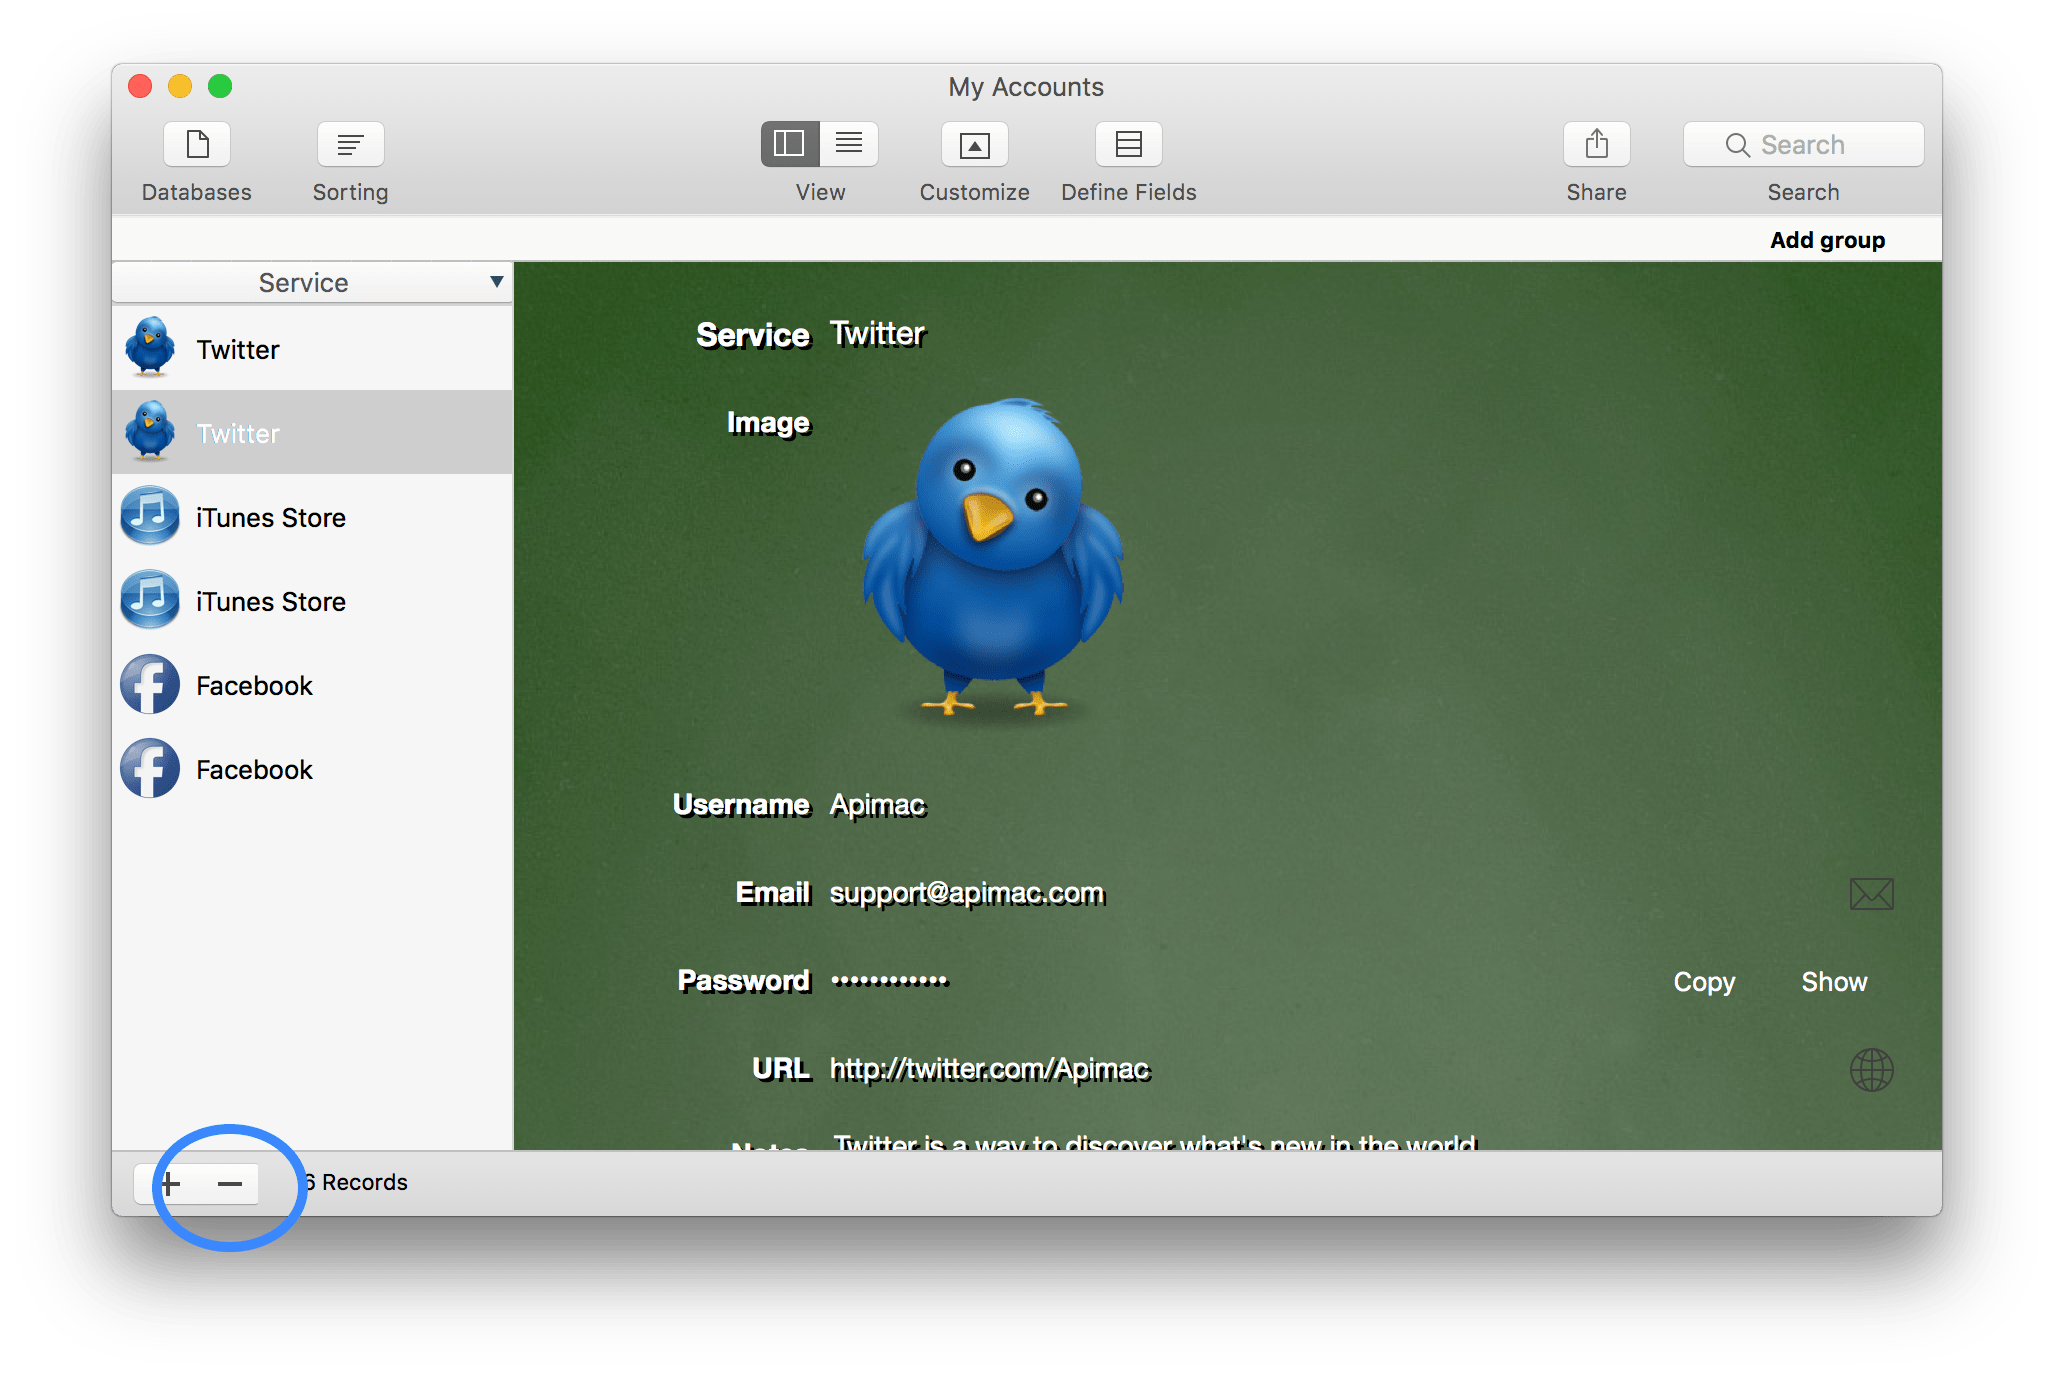This screenshot has width=2054, height=1376.
Task: Click the envelope icon beside Email
Action: click(x=1871, y=893)
